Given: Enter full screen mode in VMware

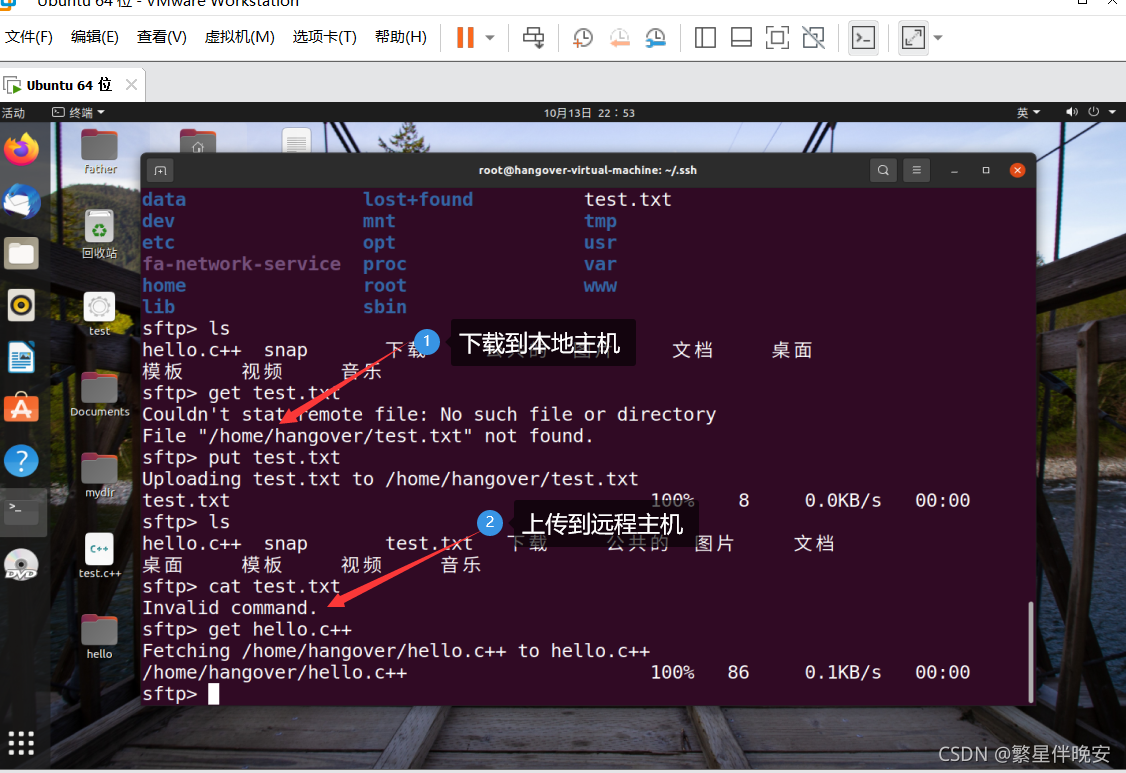Looking at the screenshot, I should tap(912, 37).
